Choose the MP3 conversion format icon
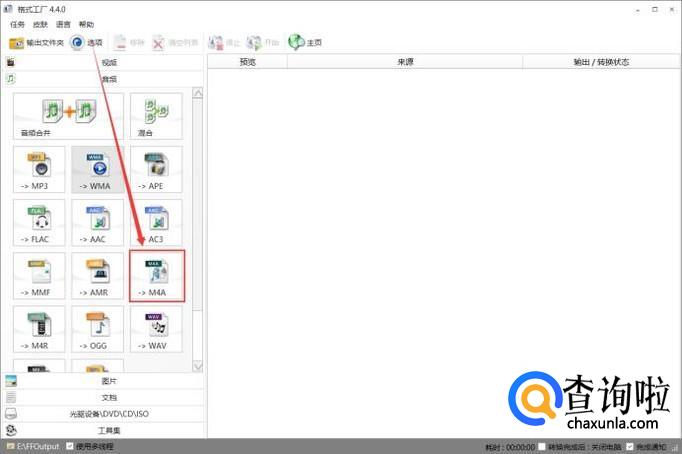682x454 pixels. [x=39, y=169]
